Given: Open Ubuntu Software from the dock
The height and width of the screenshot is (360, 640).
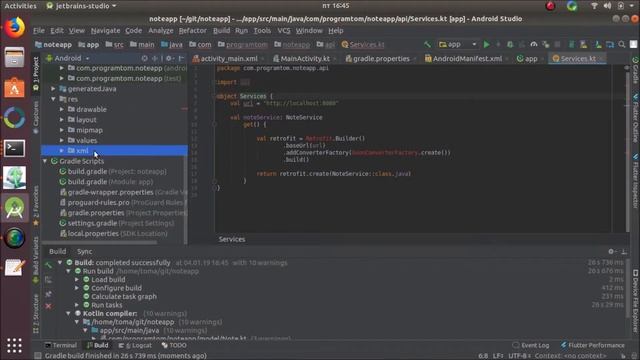Looking at the screenshot, I should pos(14,87).
